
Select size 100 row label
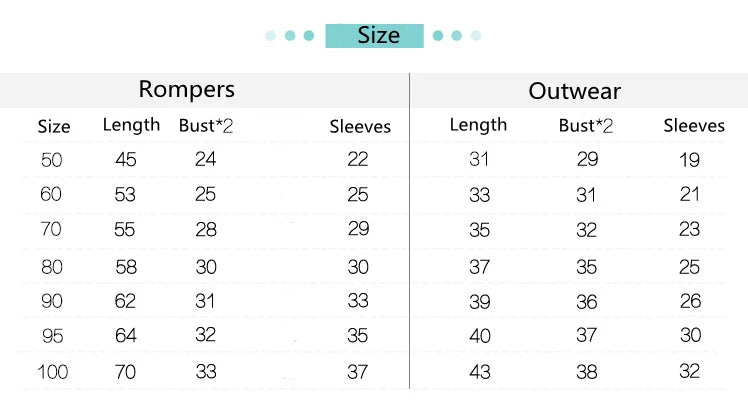pos(51,373)
